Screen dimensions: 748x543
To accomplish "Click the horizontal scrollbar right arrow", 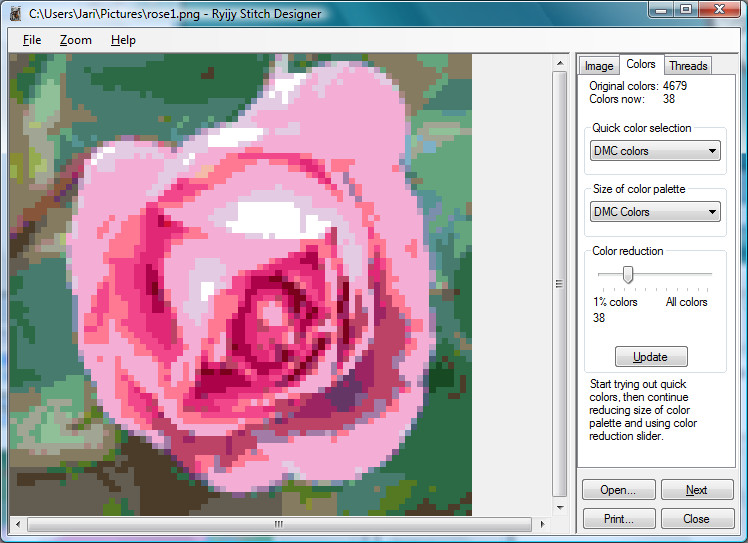I will tap(542, 524).
